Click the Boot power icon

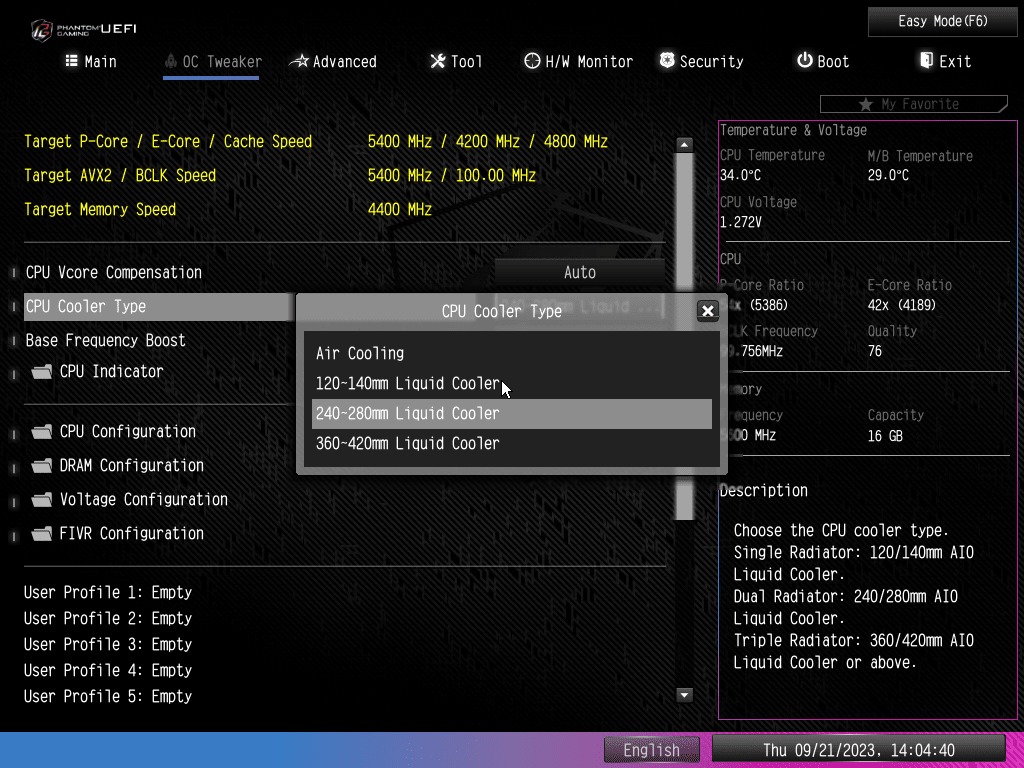(804, 61)
